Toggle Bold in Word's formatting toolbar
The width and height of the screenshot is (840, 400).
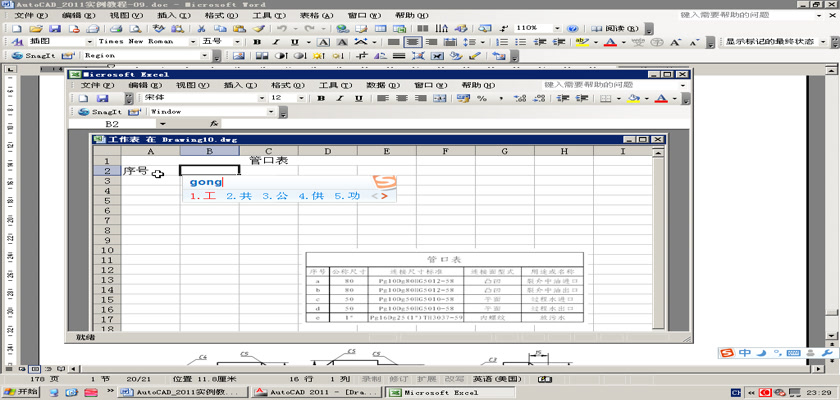[x=257, y=42]
